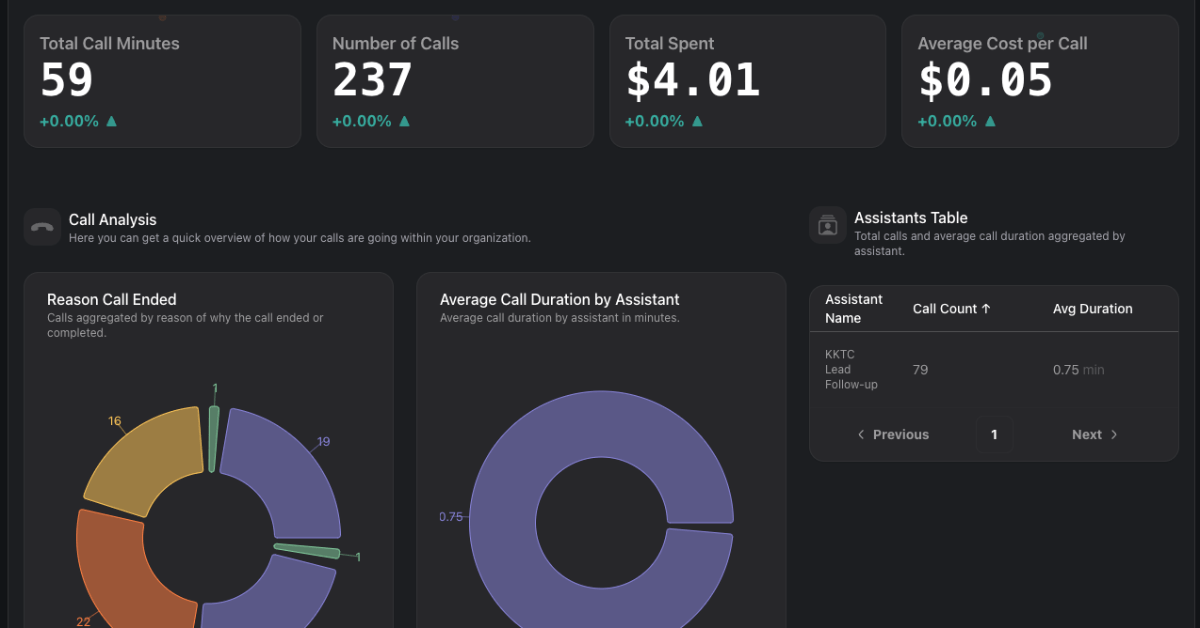Click green trend arrow under Average Cost per Call
This screenshot has width=1200, height=628.
point(990,121)
